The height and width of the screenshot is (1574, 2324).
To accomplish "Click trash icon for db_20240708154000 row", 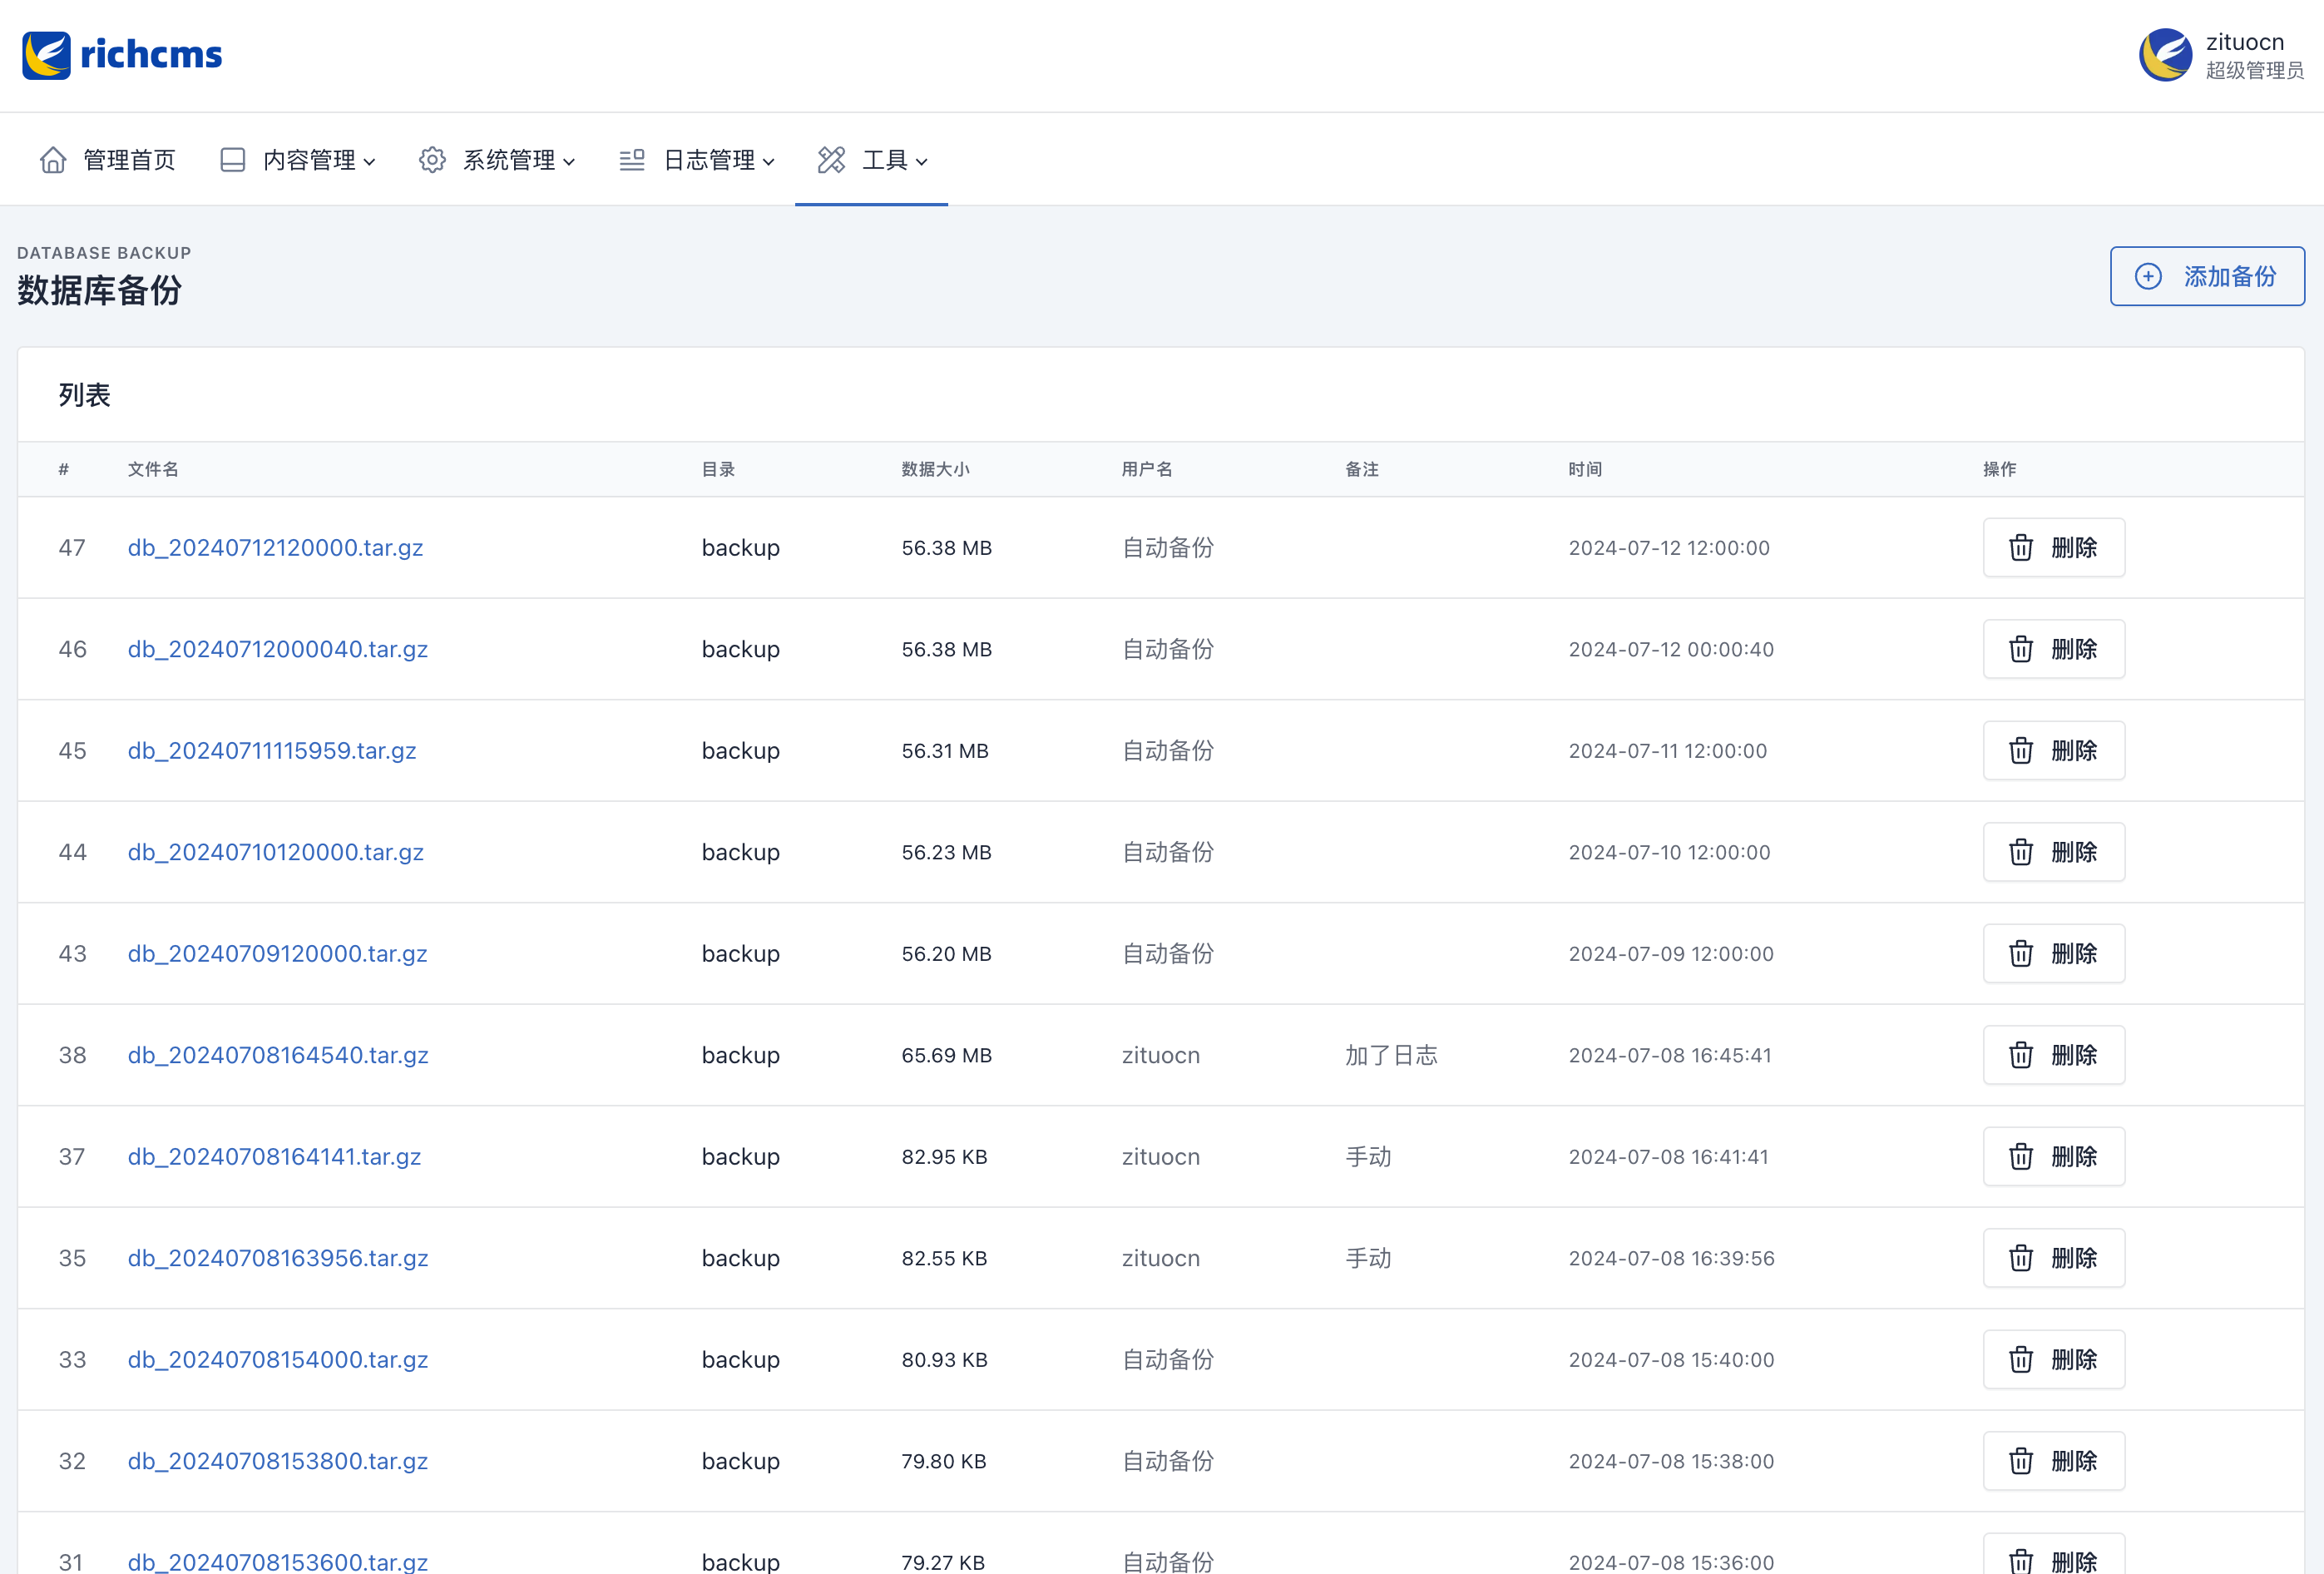I will [2021, 1359].
